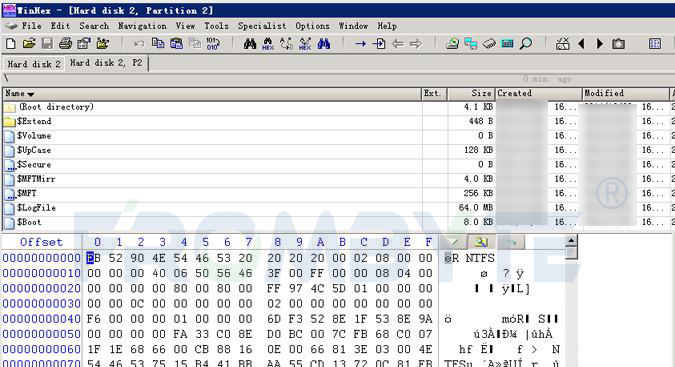
Task: Click the blue binoculars Simultaneous Search icon
Action: pyautogui.click(x=324, y=43)
